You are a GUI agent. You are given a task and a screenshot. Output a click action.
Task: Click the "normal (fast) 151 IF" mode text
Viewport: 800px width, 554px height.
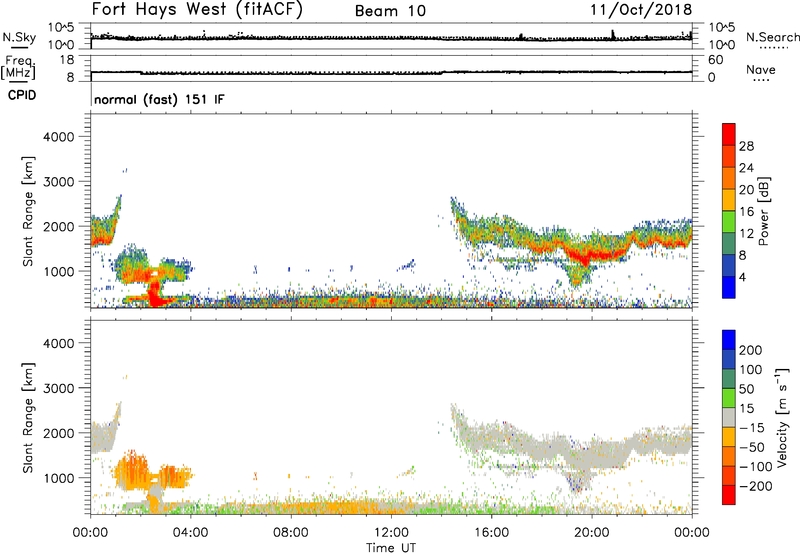click(159, 99)
